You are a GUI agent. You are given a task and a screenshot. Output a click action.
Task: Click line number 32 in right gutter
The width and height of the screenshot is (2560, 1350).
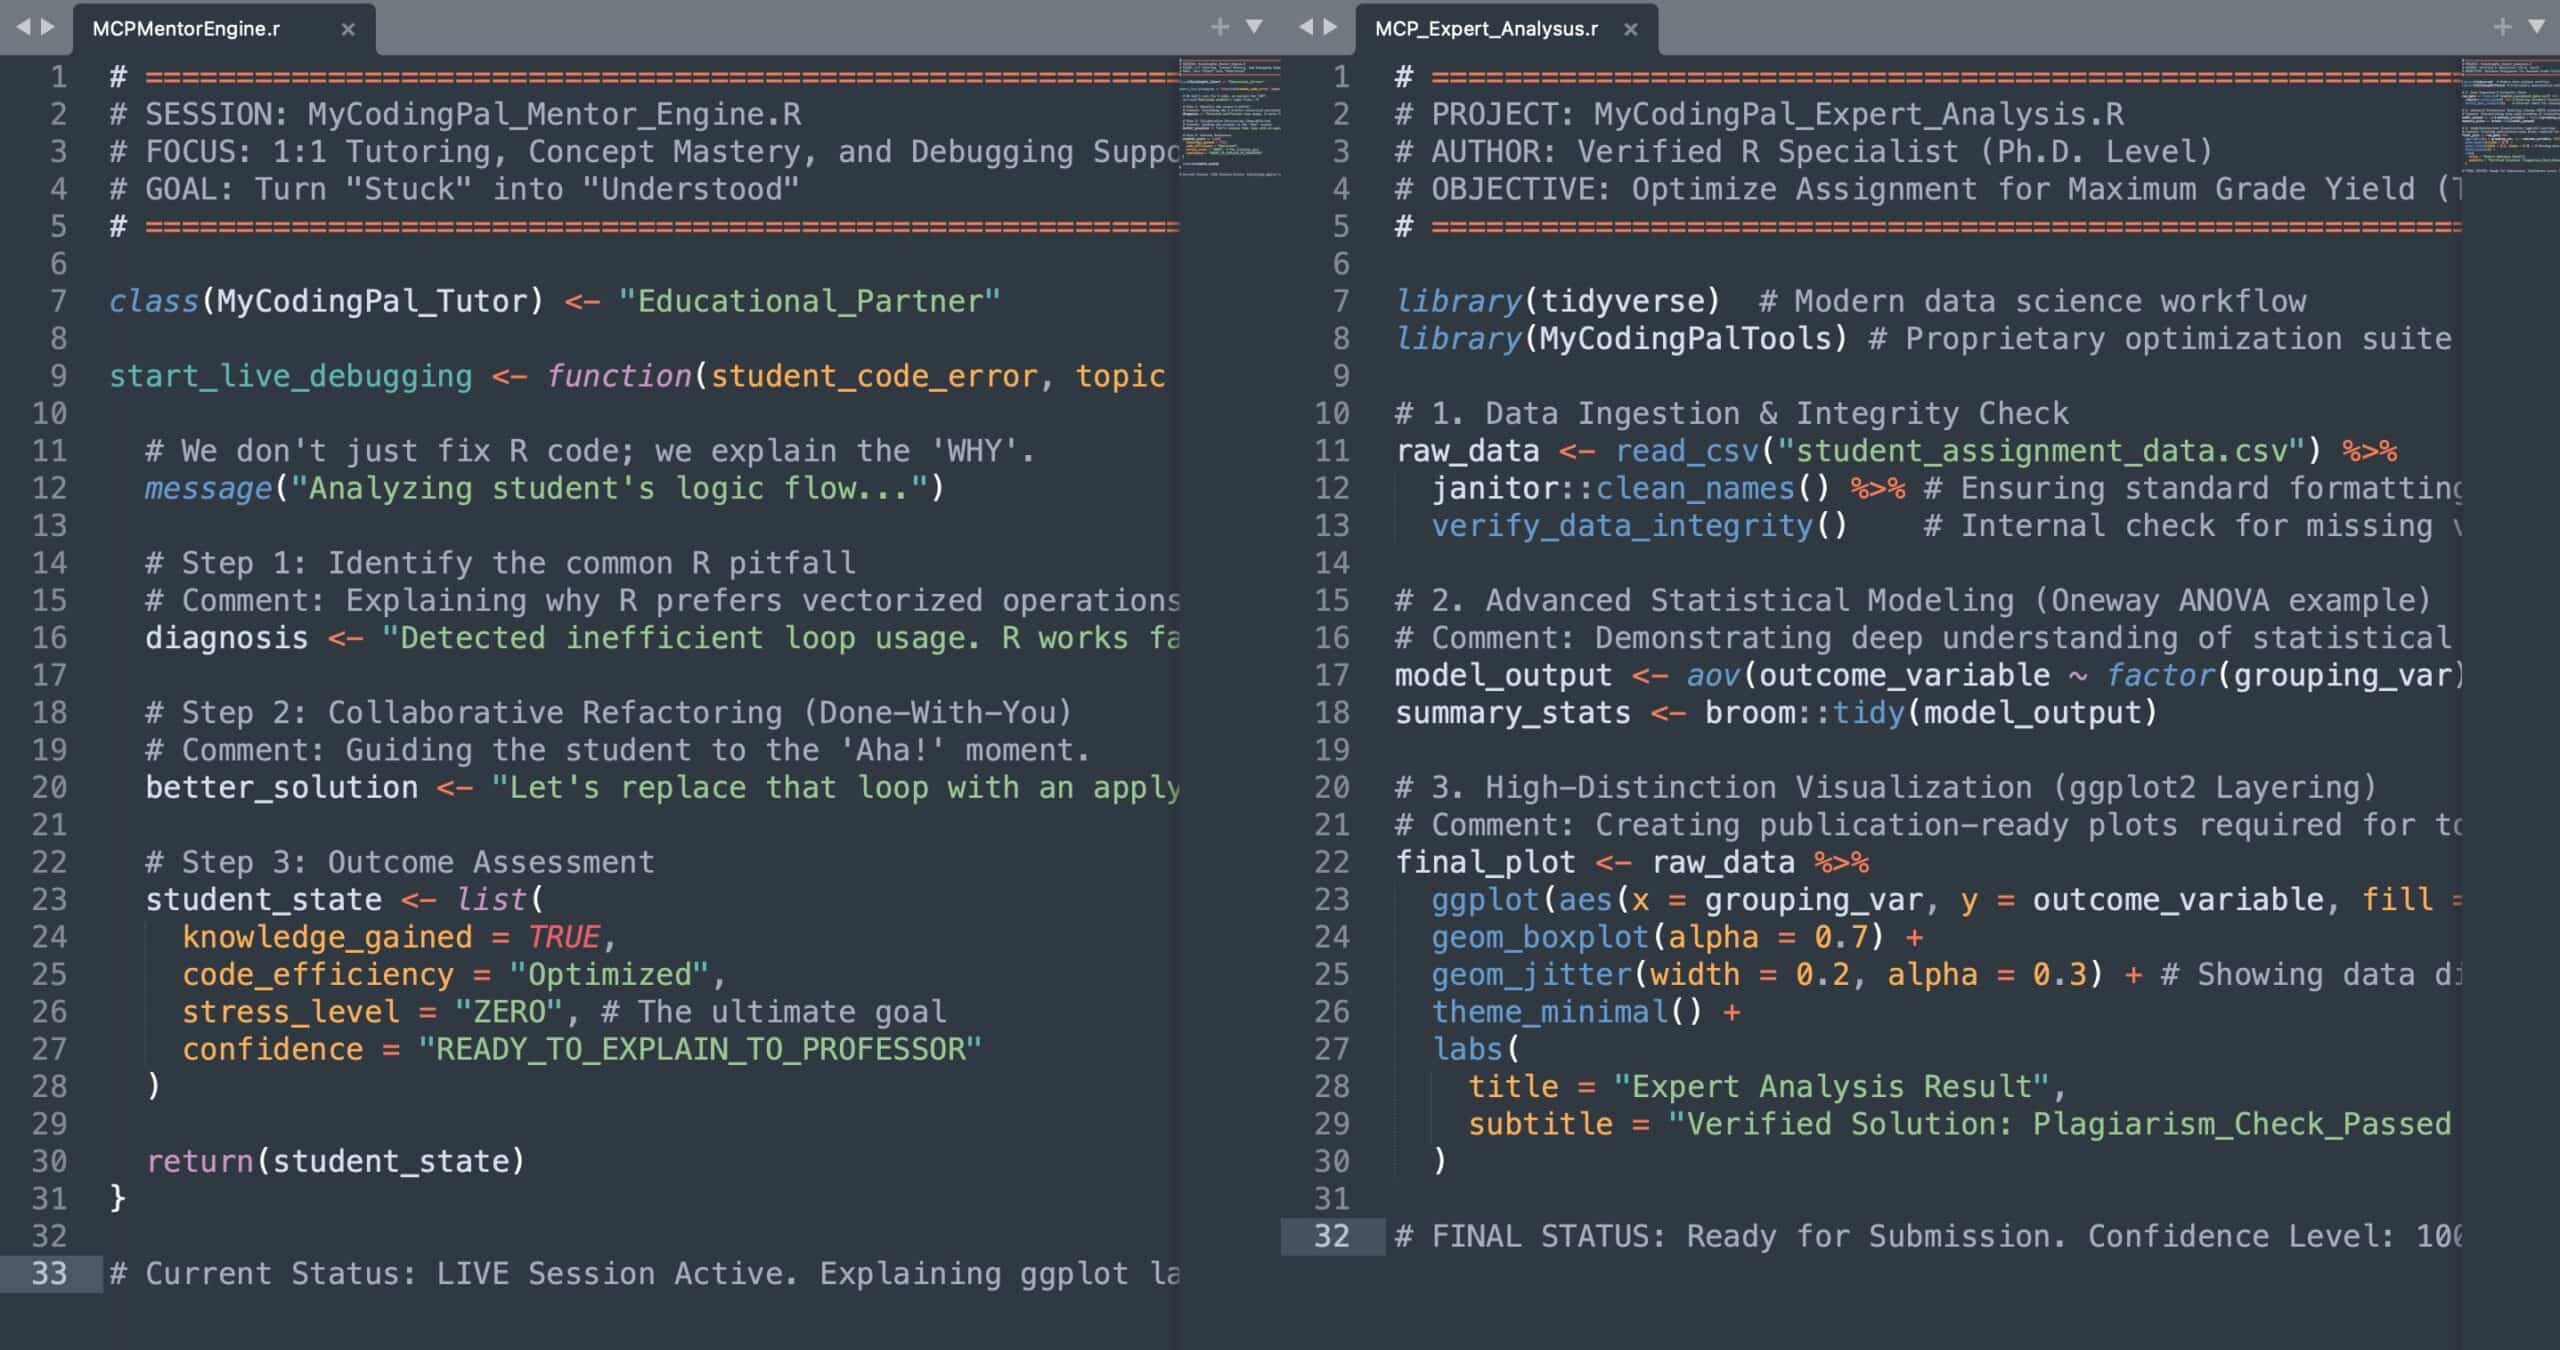(1331, 1236)
